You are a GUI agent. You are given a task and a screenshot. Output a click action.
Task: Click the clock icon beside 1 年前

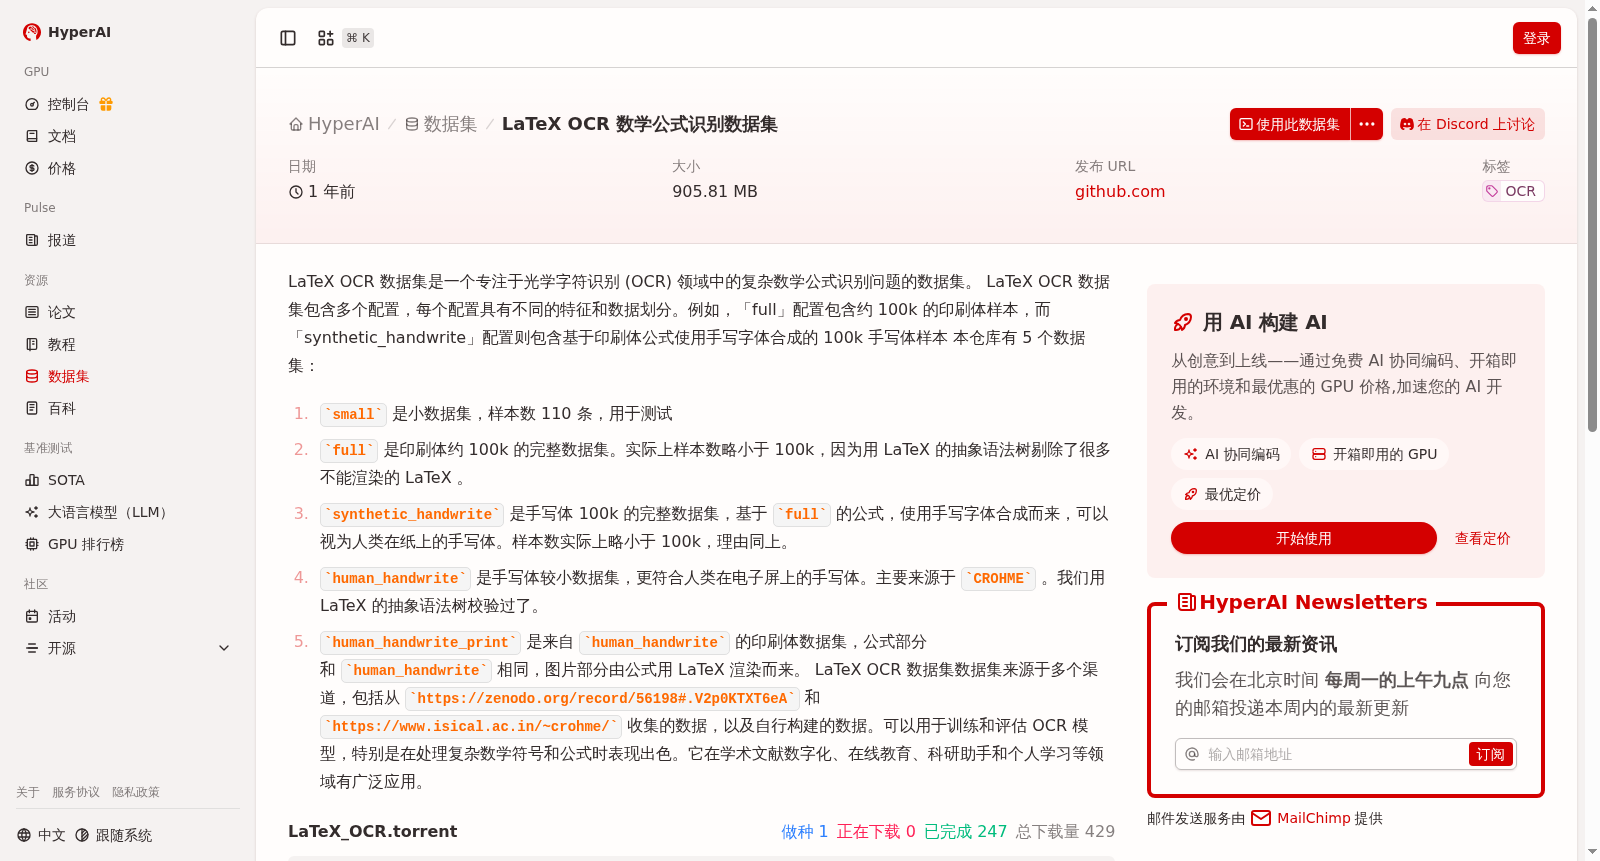(x=296, y=192)
